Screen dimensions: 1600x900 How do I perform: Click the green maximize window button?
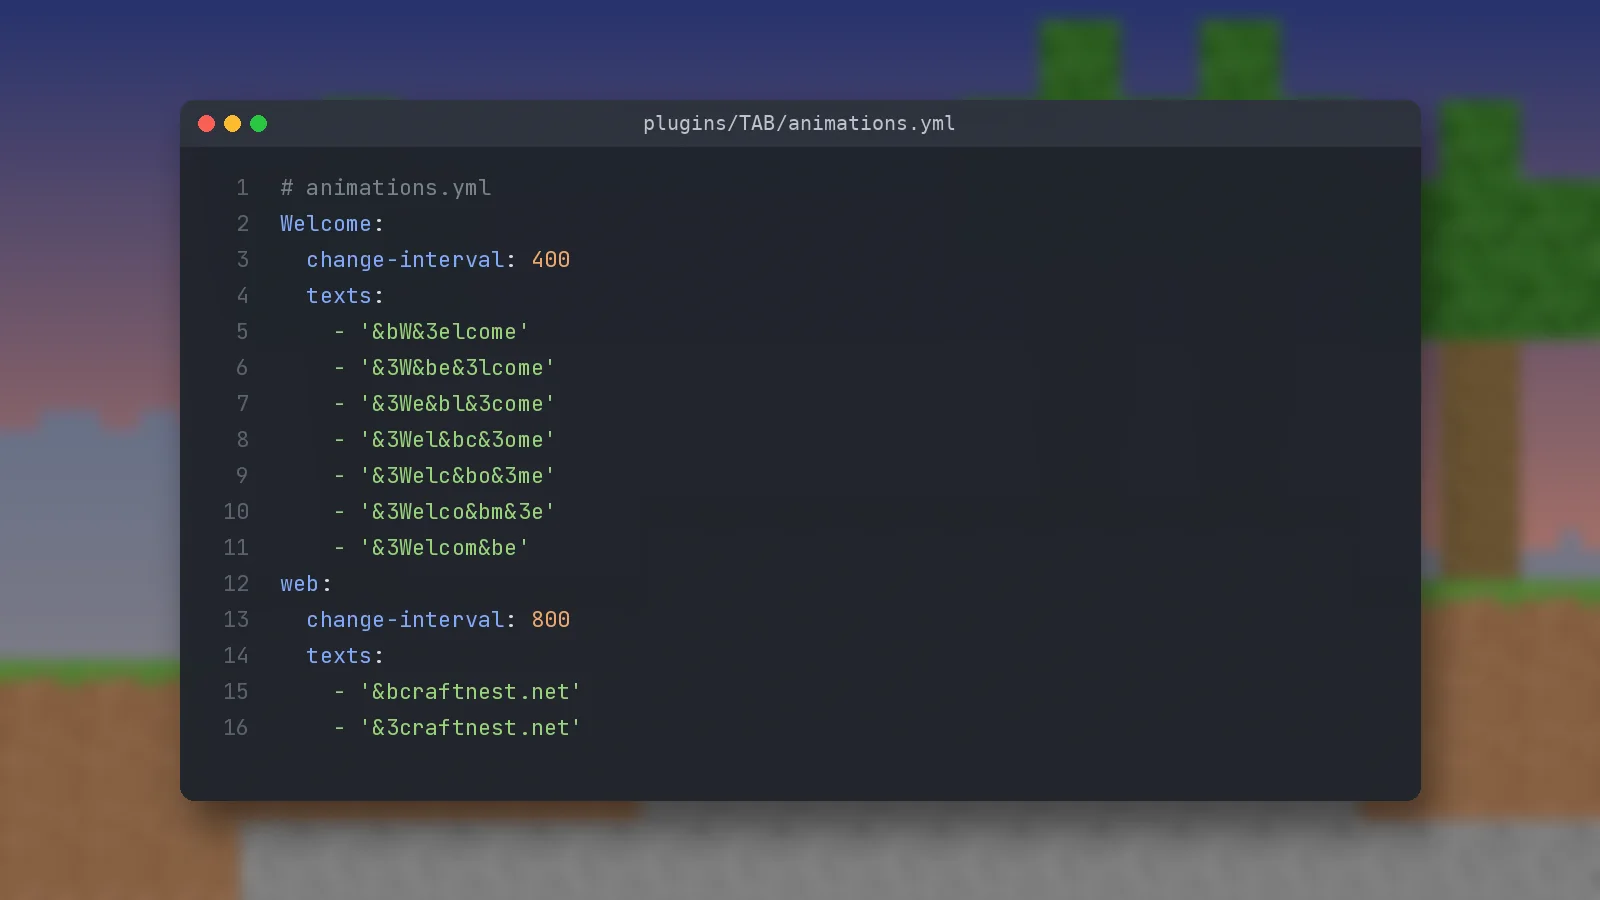click(259, 124)
